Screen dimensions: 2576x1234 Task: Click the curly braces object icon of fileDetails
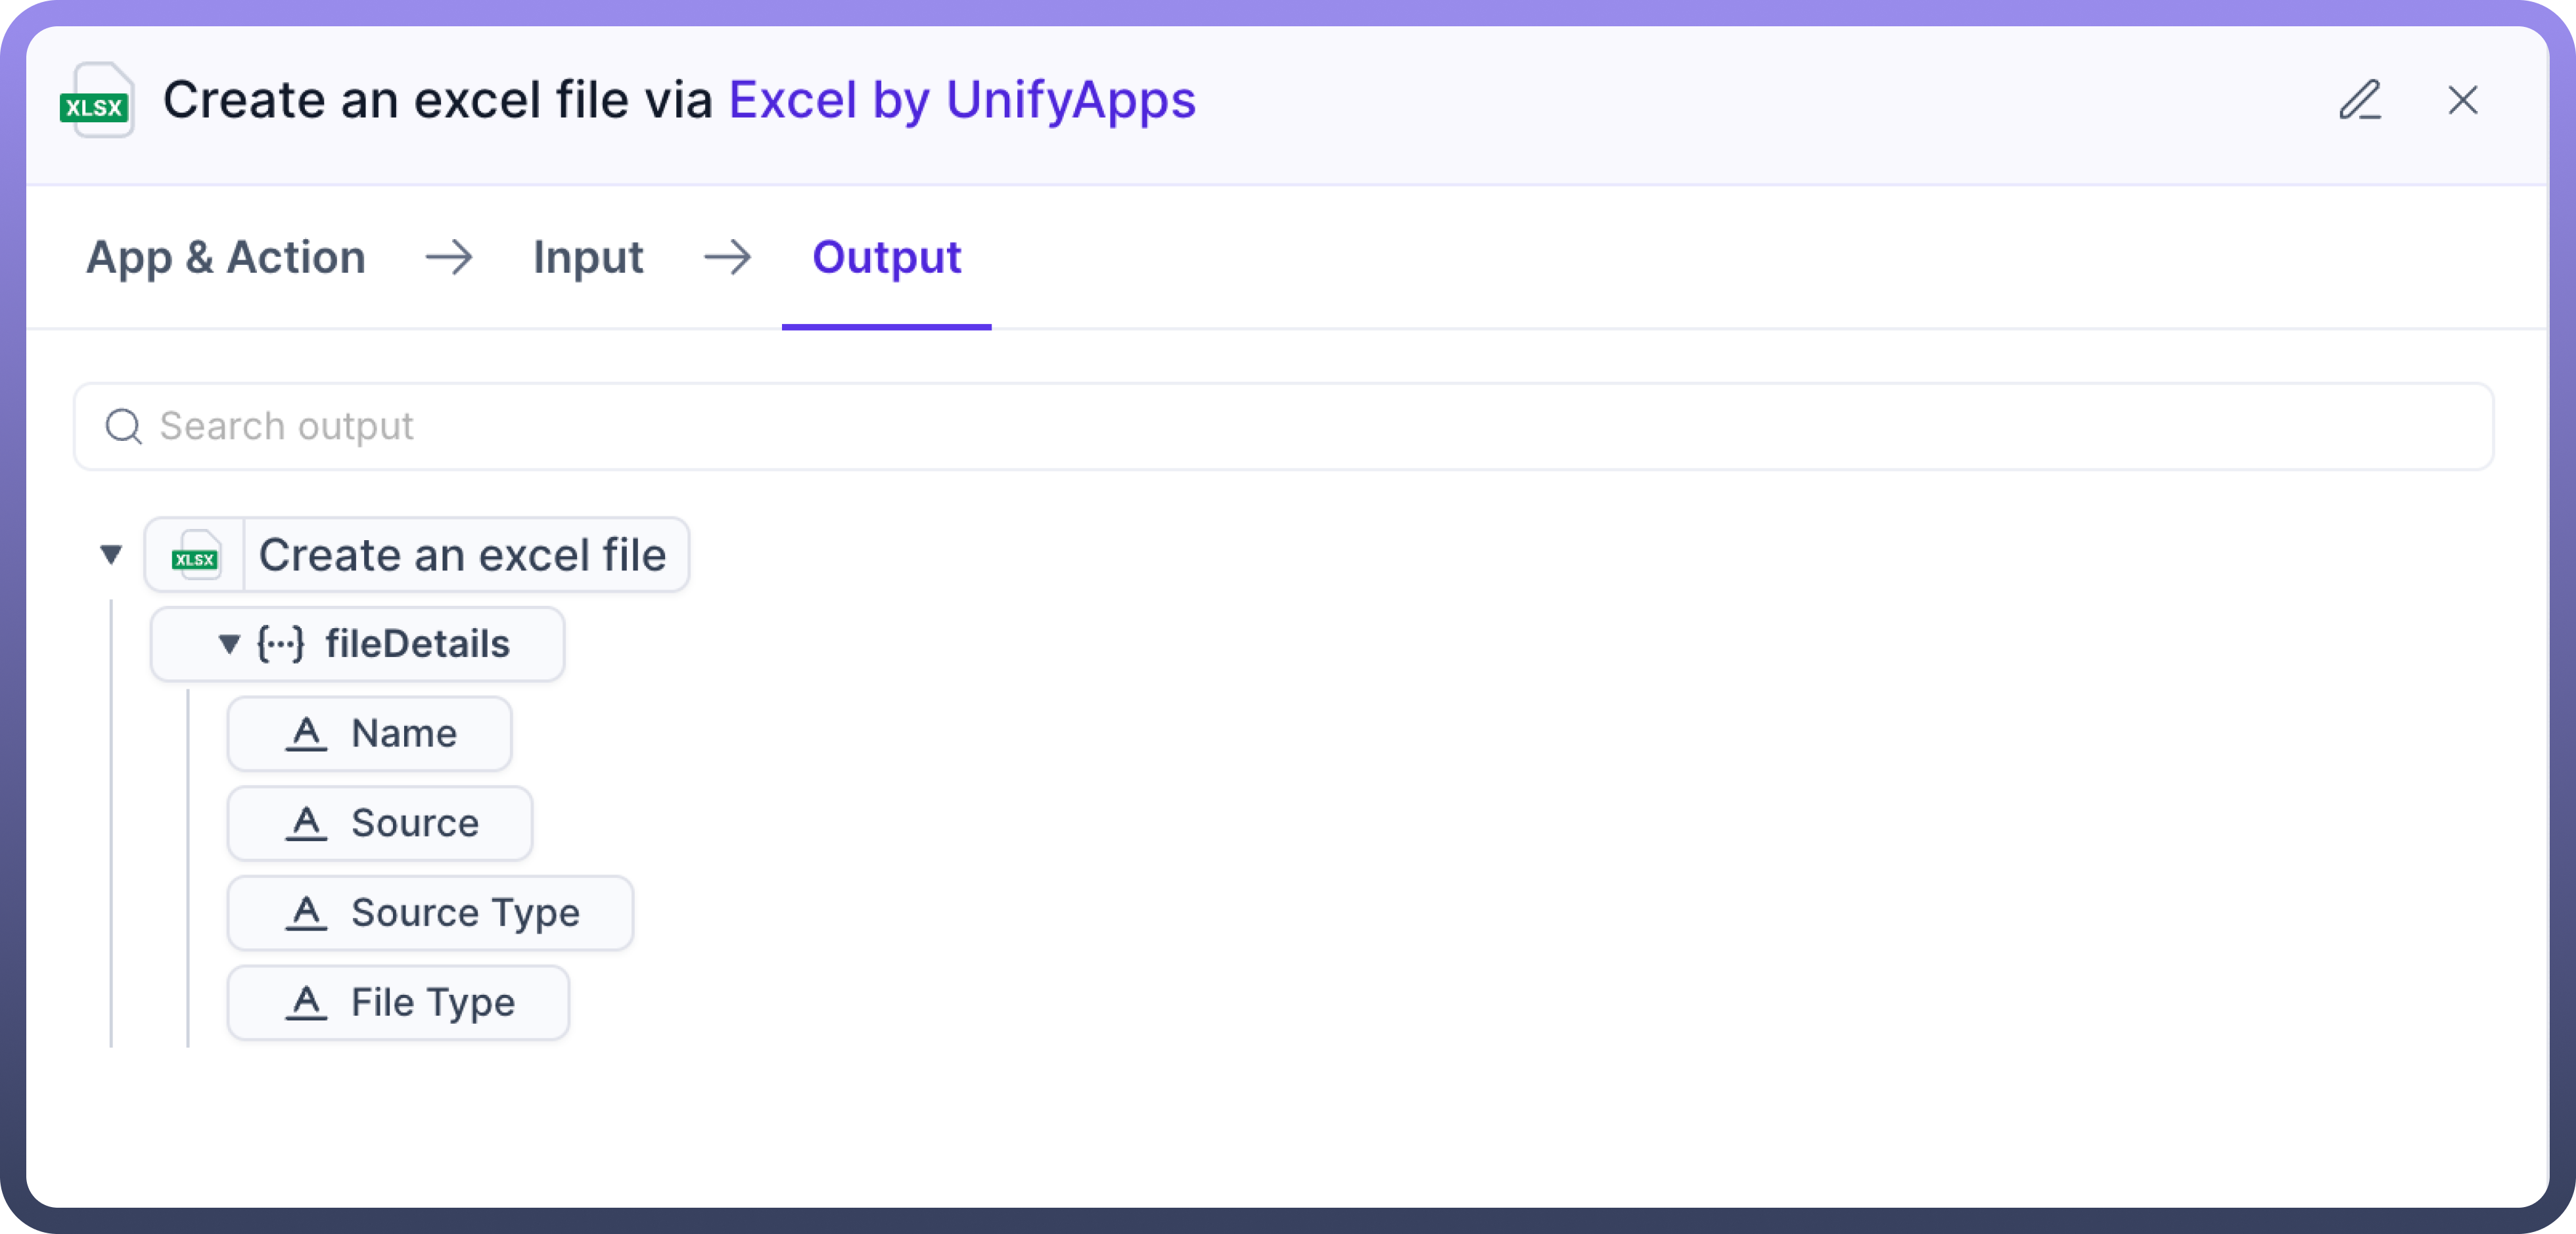coord(280,644)
